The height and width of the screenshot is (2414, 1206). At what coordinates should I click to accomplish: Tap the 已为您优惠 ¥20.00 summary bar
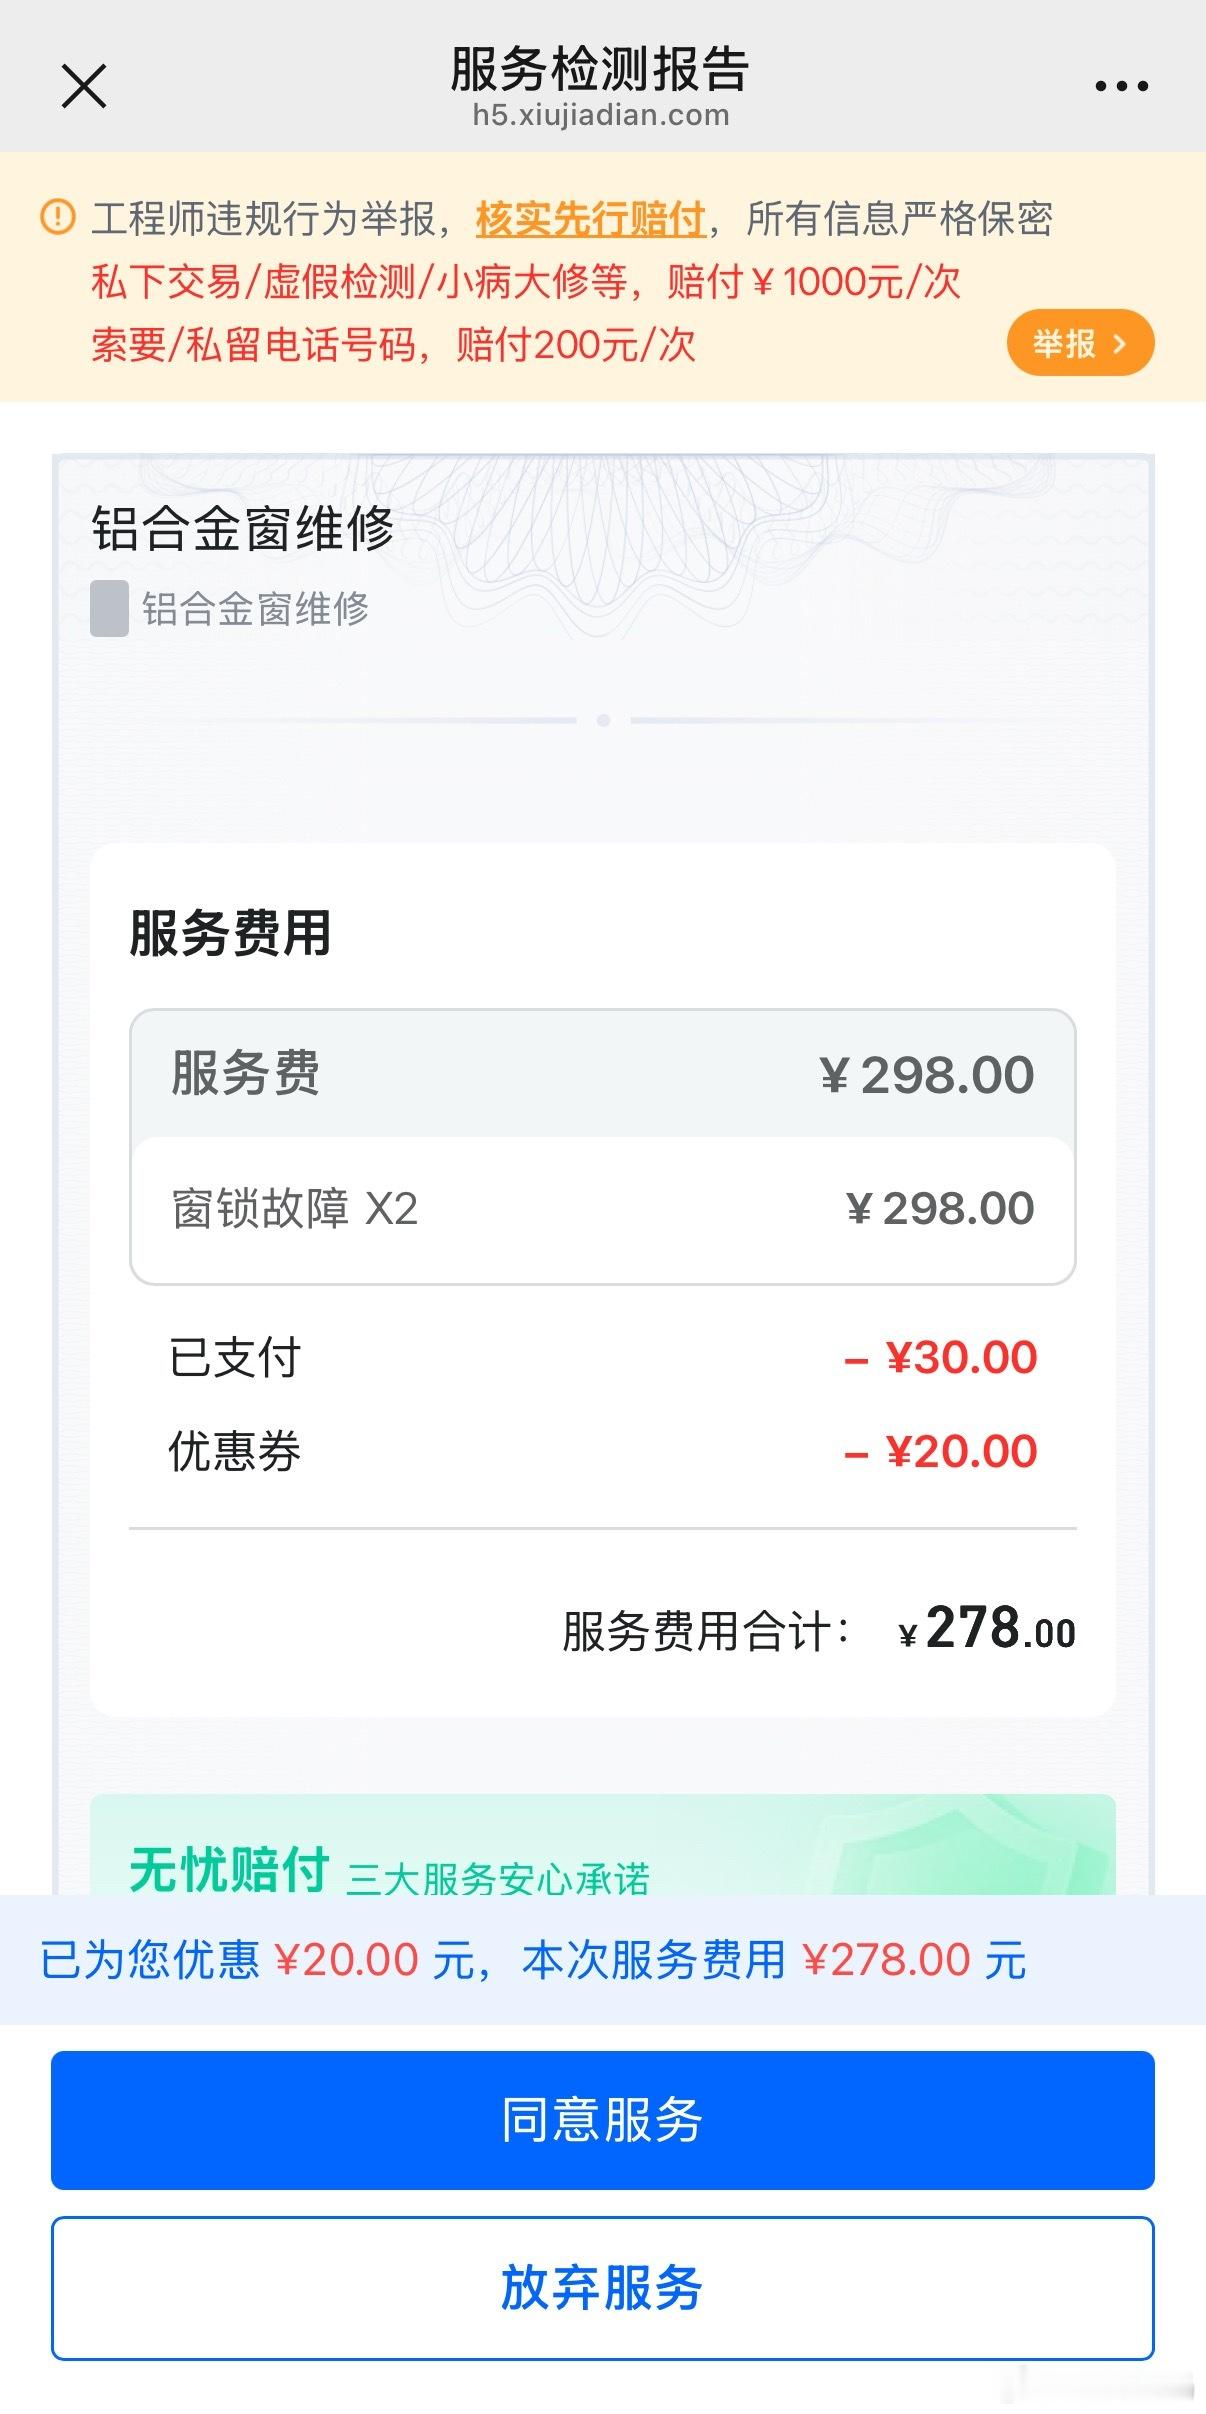[603, 1959]
